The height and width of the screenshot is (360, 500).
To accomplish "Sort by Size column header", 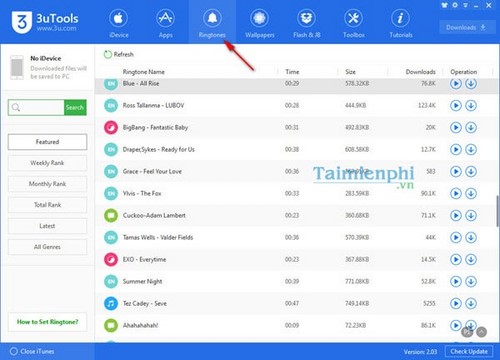I will pyautogui.click(x=350, y=72).
